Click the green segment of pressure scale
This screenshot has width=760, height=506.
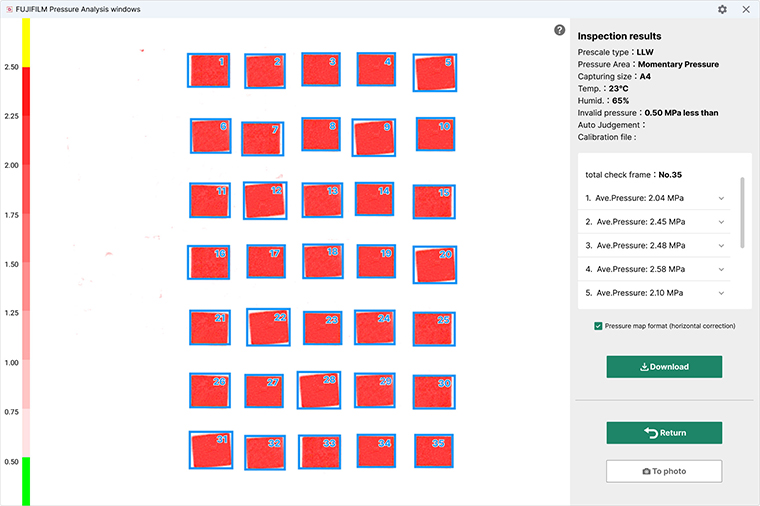(26, 480)
